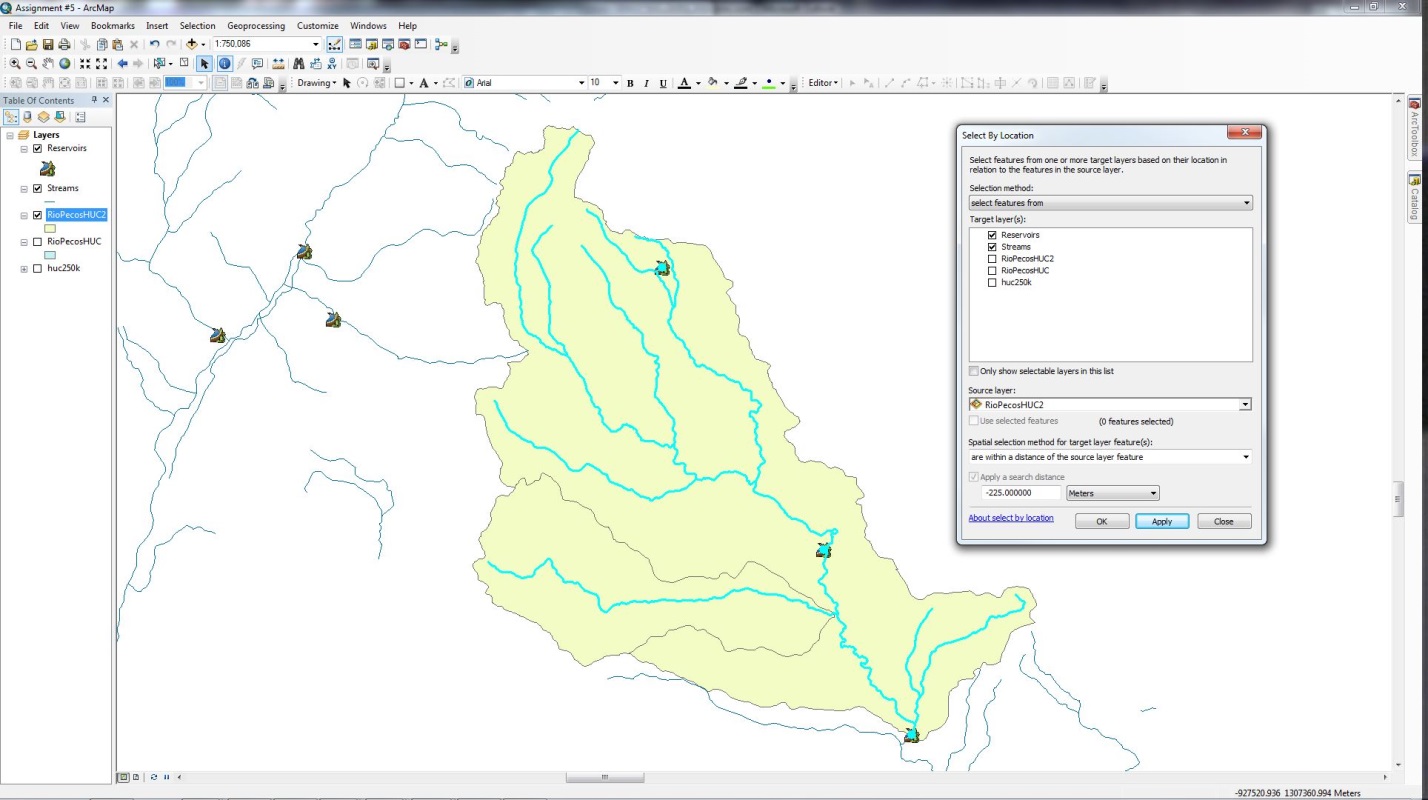Check RioPecosHUC2 in Target layer(s) list

pyautogui.click(x=992, y=259)
